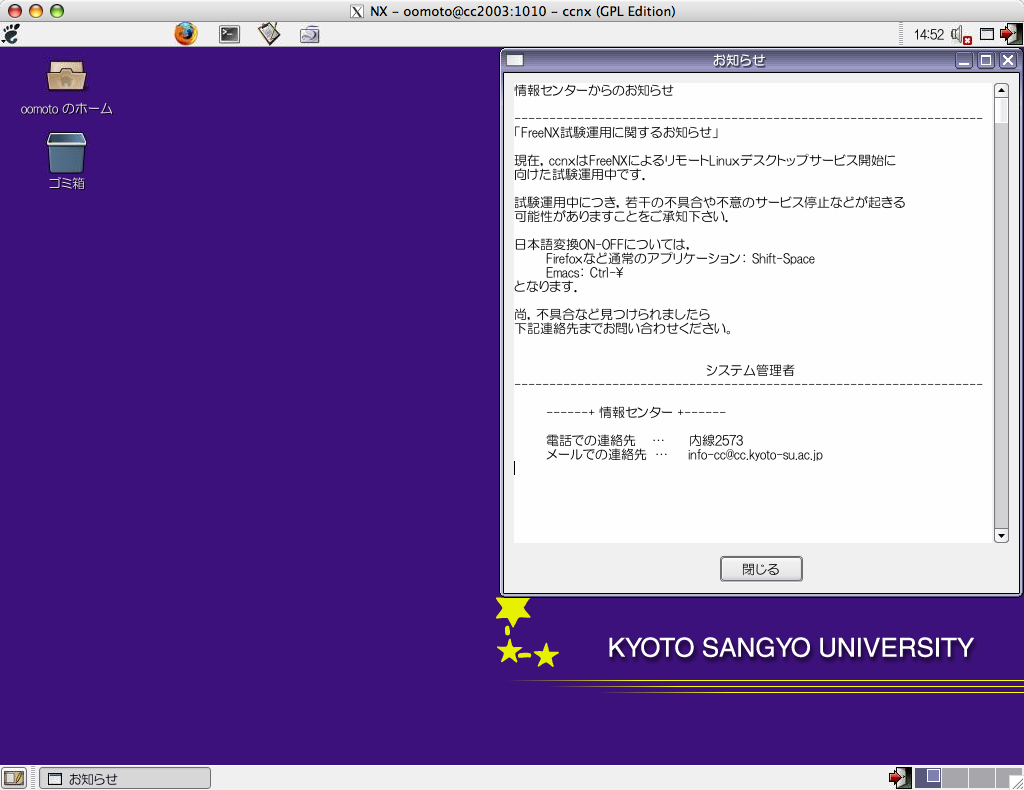
Task: Click the clipboard-and-pencil launcher icon
Action: coord(269,34)
